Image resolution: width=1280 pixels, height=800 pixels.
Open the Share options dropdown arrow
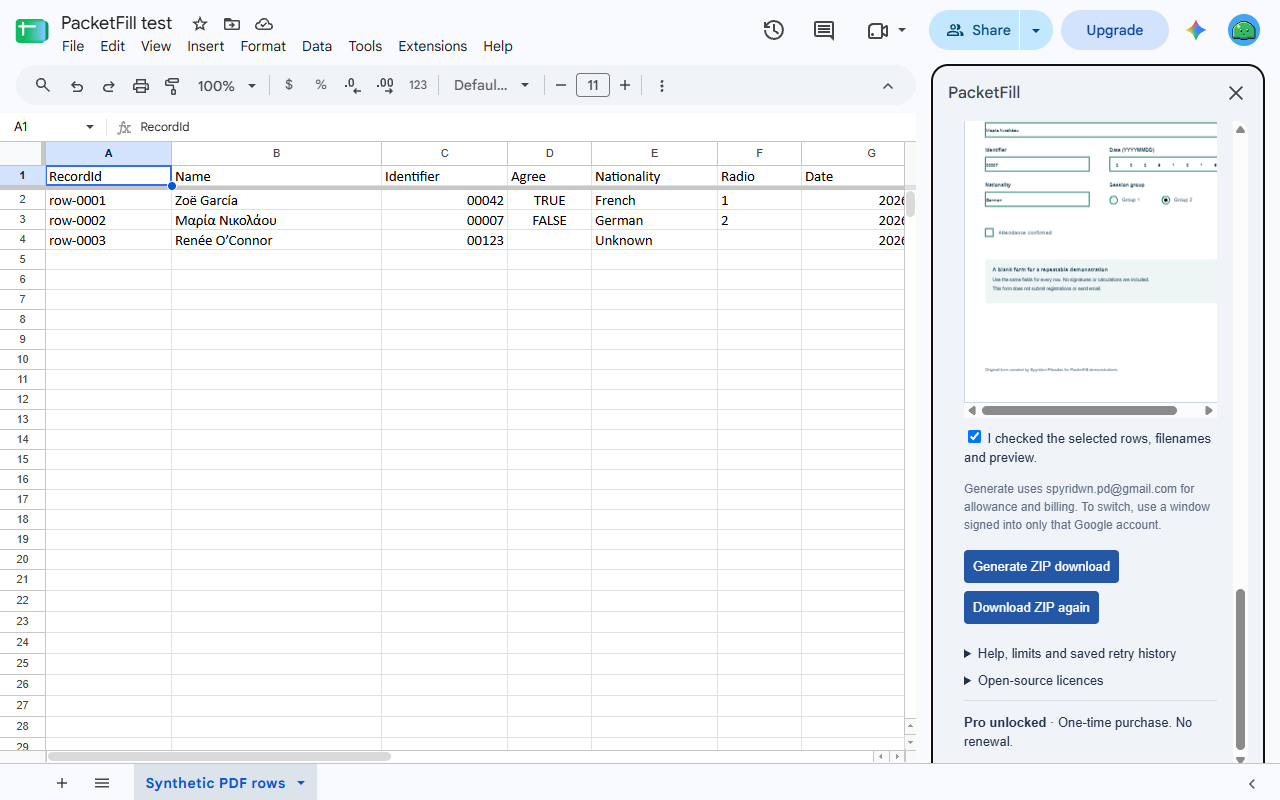[1036, 30]
